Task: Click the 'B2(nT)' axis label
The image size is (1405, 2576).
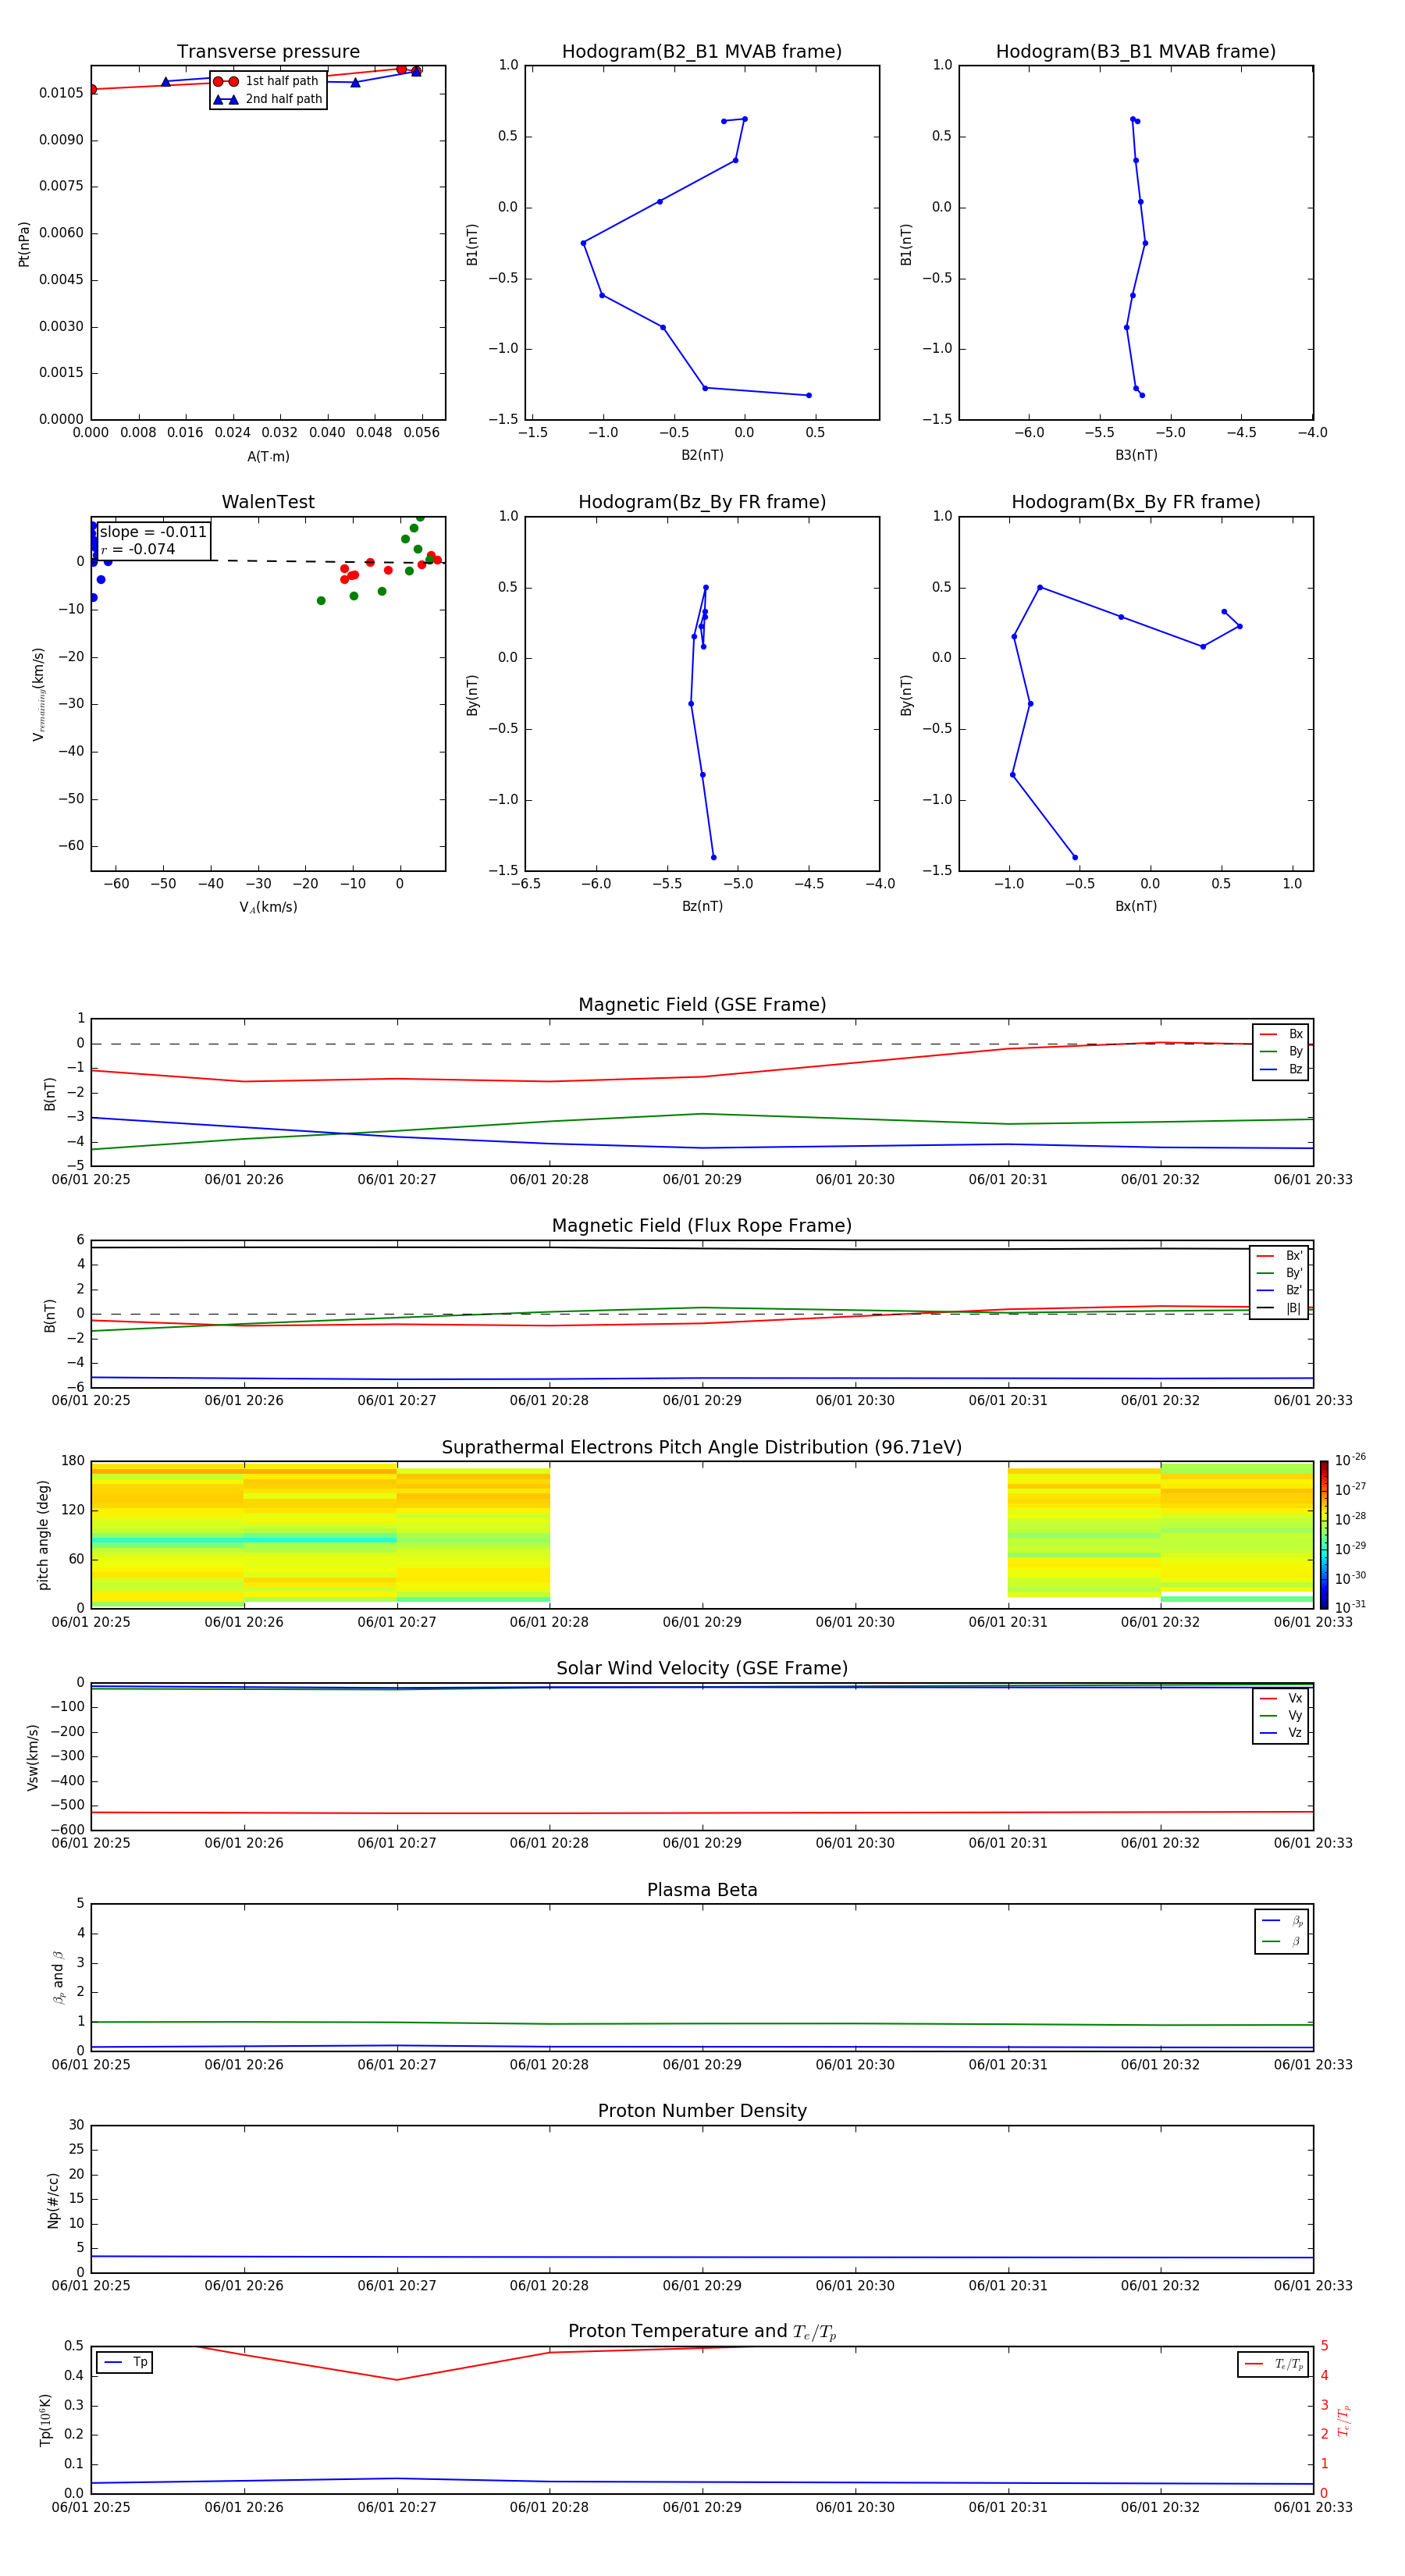Action: pos(702,455)
